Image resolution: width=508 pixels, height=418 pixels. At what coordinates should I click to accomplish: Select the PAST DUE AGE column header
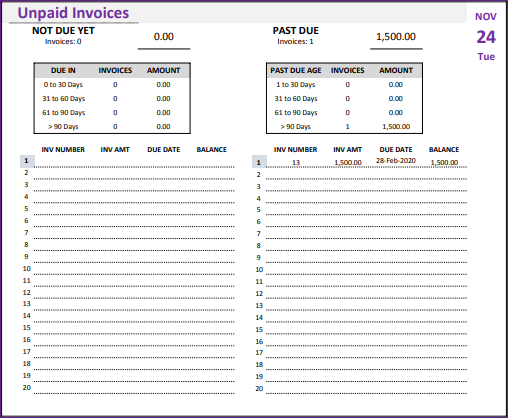(296, 71)
